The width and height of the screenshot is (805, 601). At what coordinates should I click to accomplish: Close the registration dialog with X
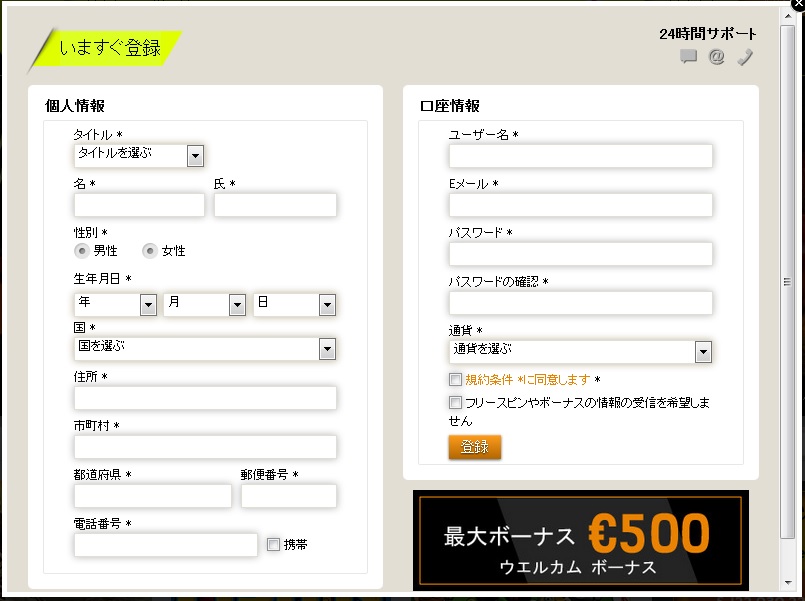click(x=798, y=3)
